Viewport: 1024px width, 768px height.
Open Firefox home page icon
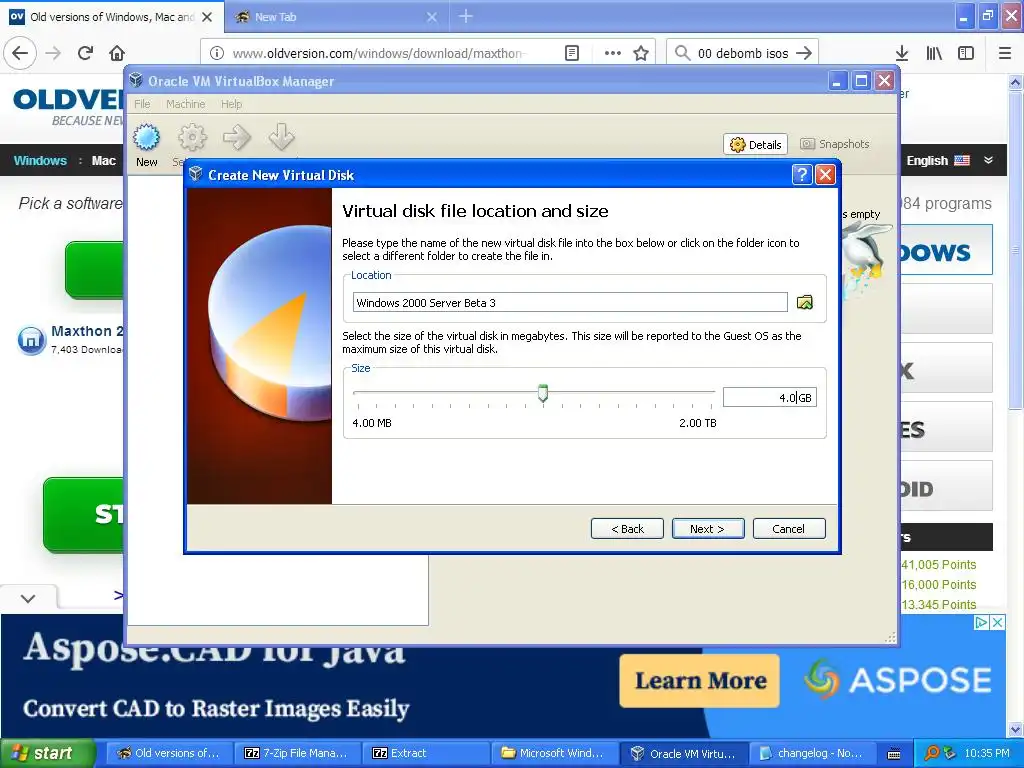[117, 53]
